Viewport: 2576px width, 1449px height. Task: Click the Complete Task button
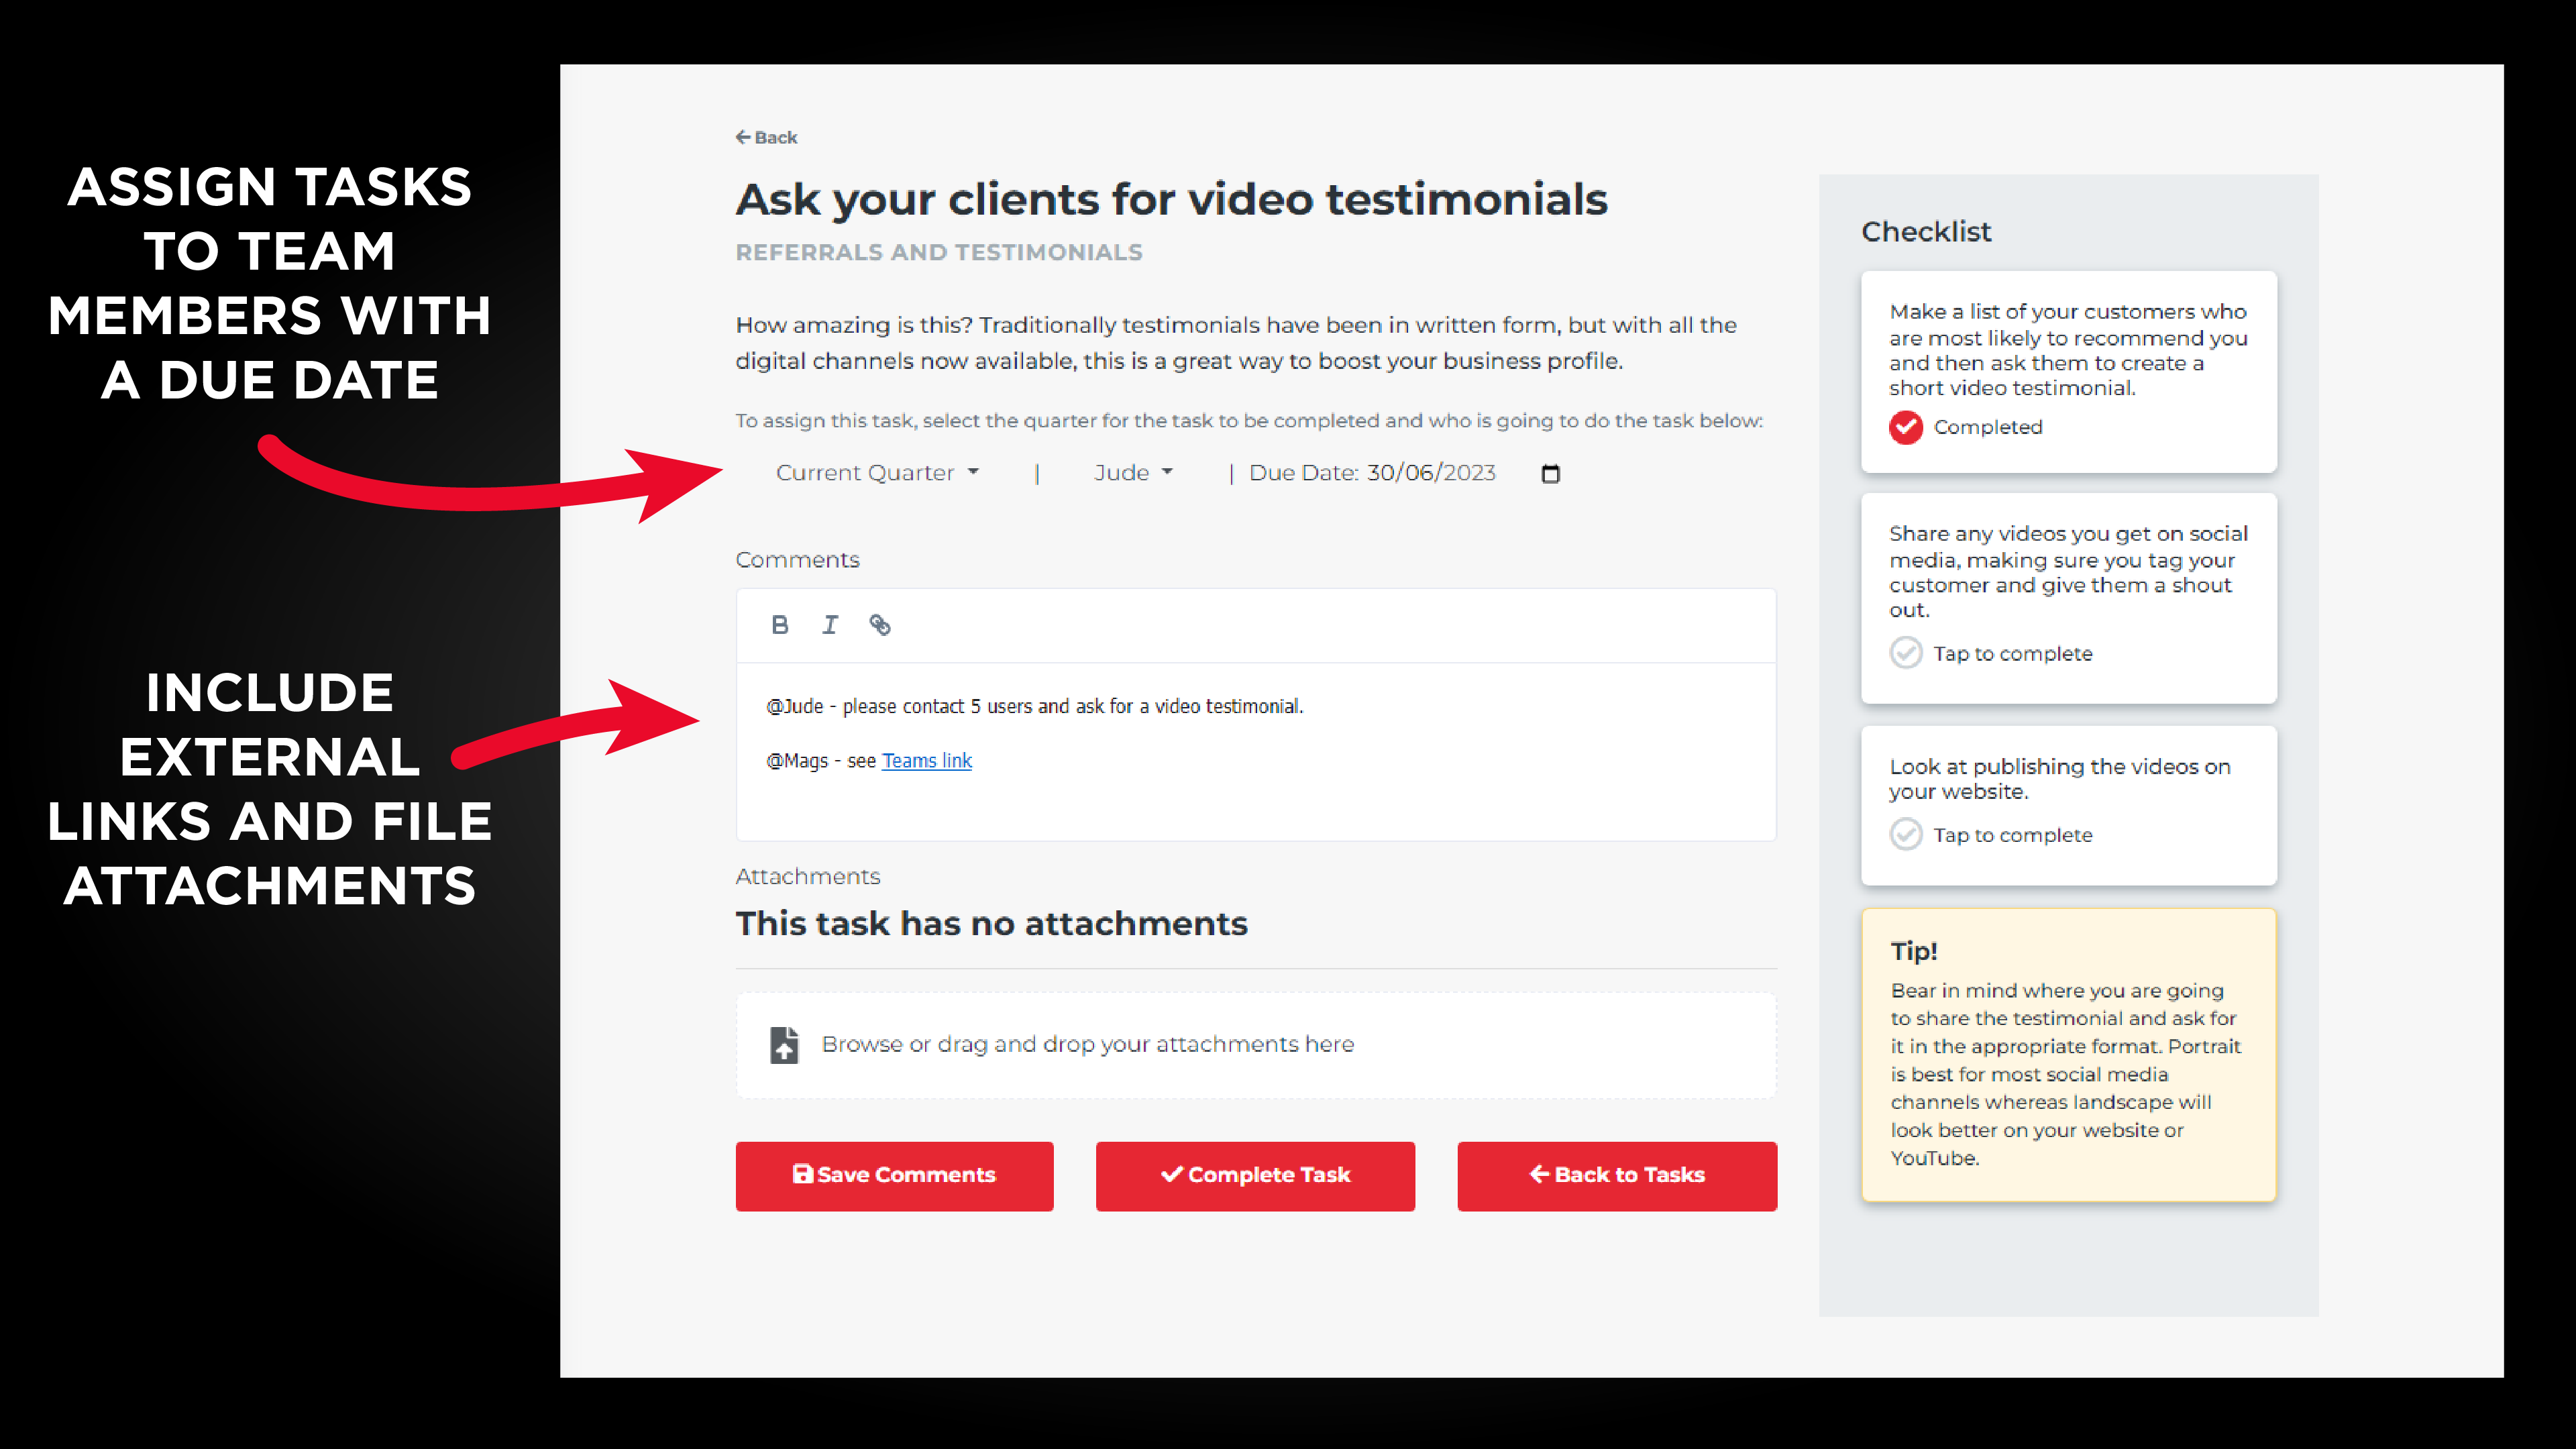point(1255,1176)
